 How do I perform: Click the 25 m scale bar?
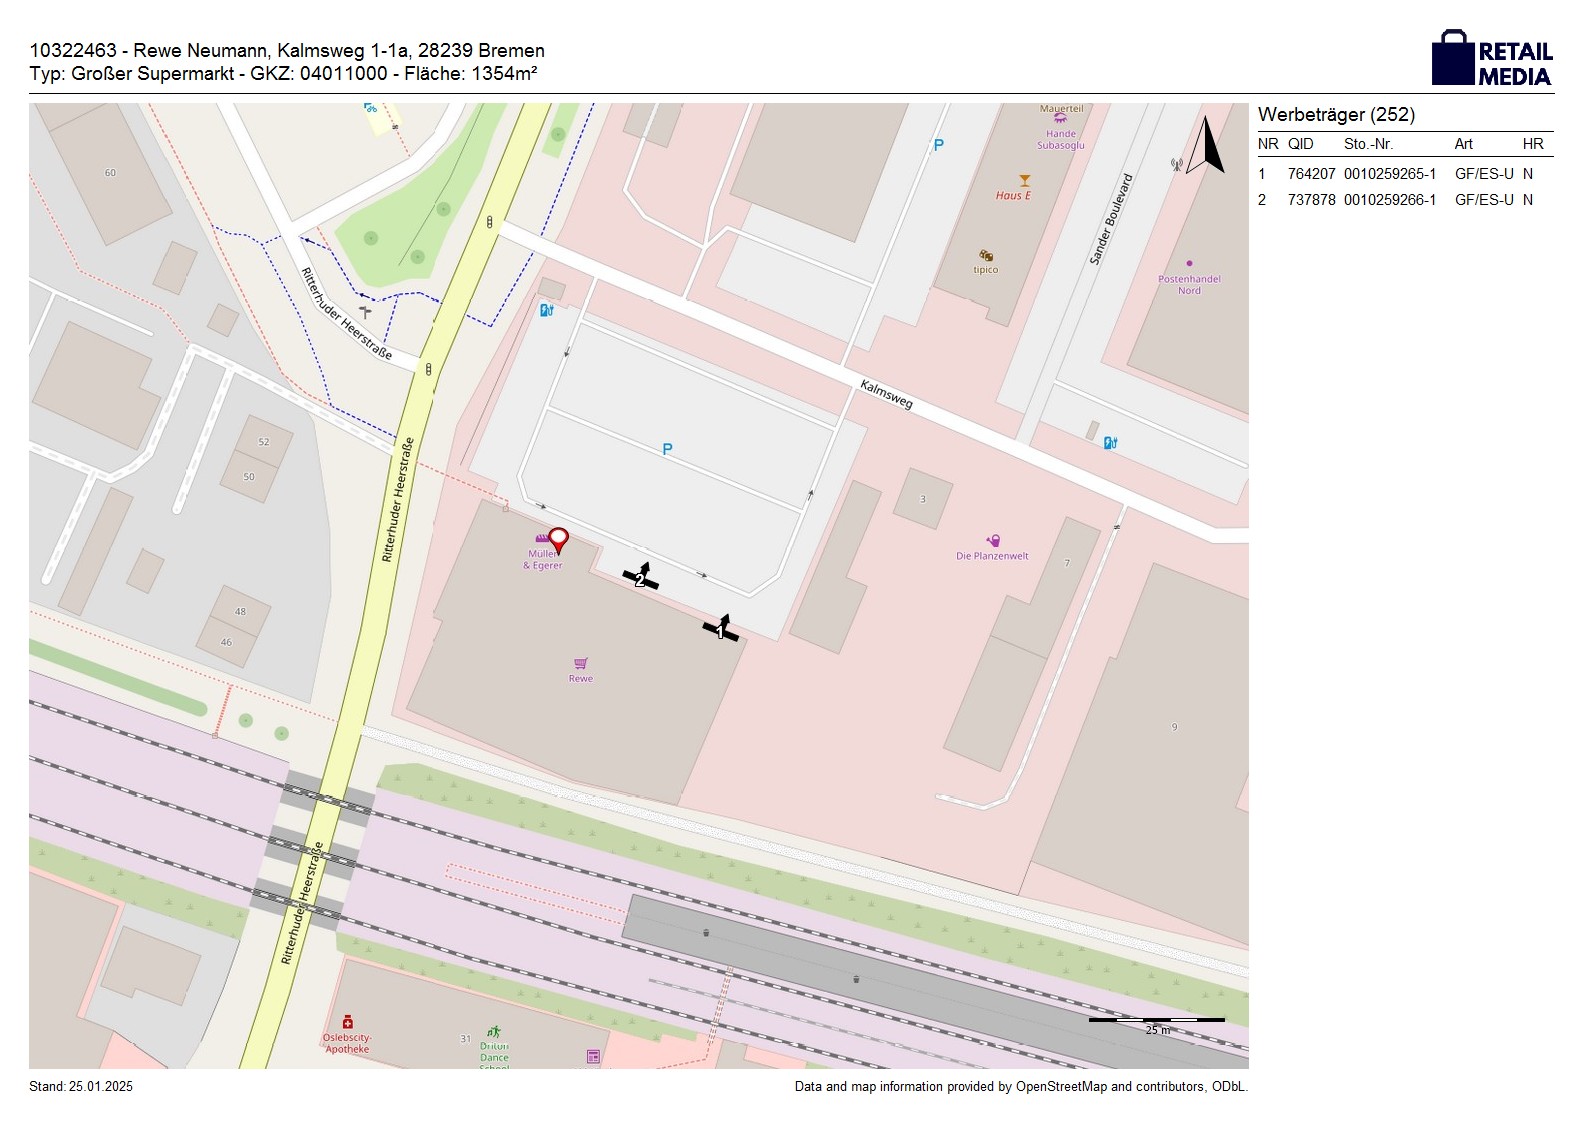pos(1156,1021)
